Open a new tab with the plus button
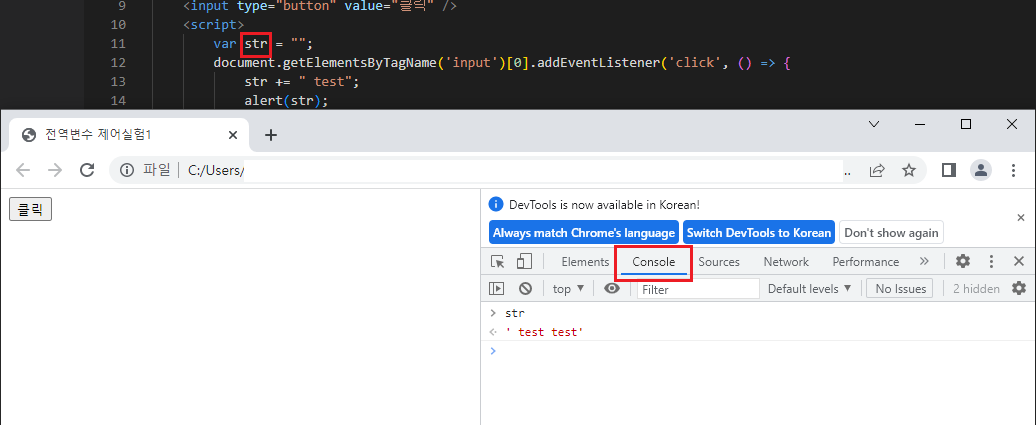Screen dimensions: 1036x425 (271, 135)
